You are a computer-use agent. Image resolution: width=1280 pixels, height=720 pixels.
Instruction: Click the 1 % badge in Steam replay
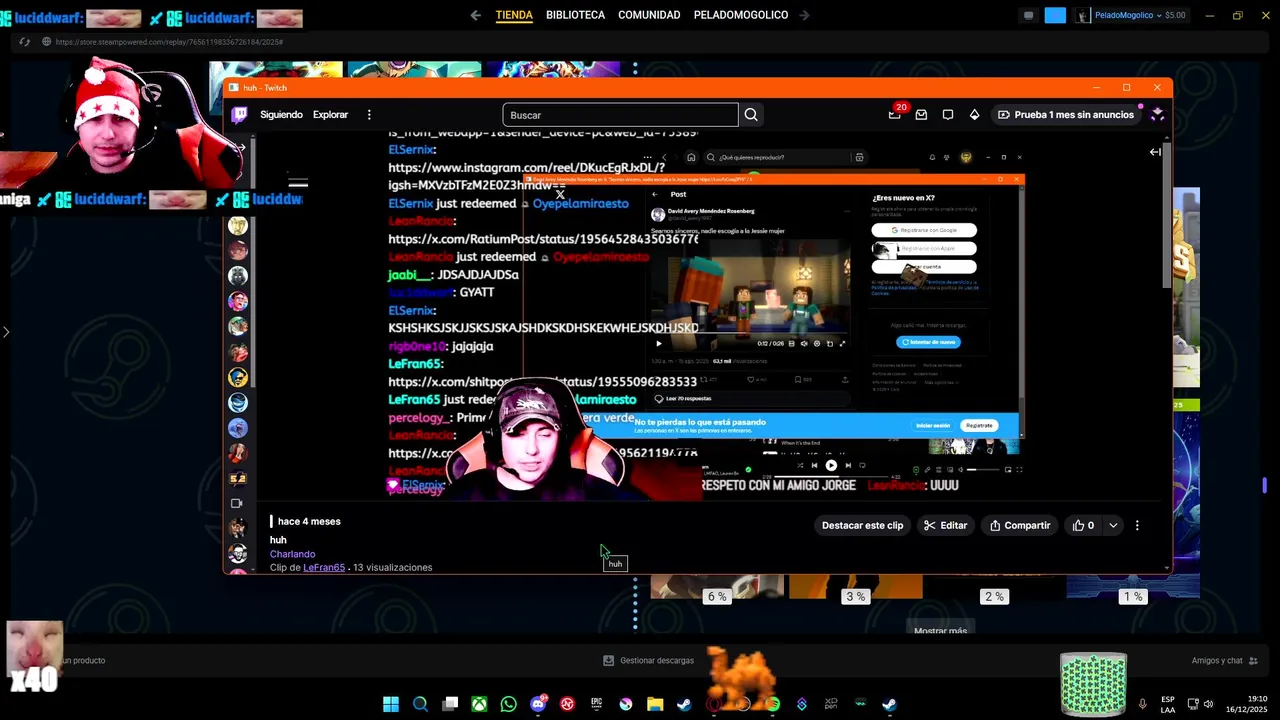click(1132, 596)
